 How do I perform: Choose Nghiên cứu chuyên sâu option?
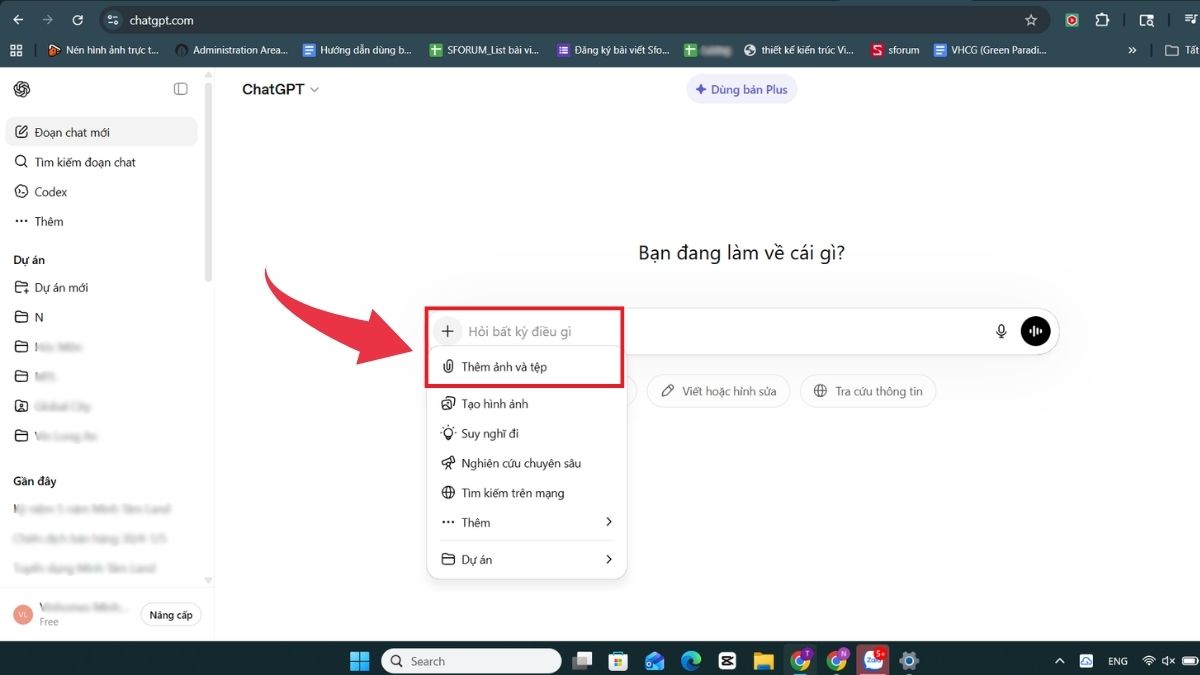pyautogui.click(x=527, y=463)
